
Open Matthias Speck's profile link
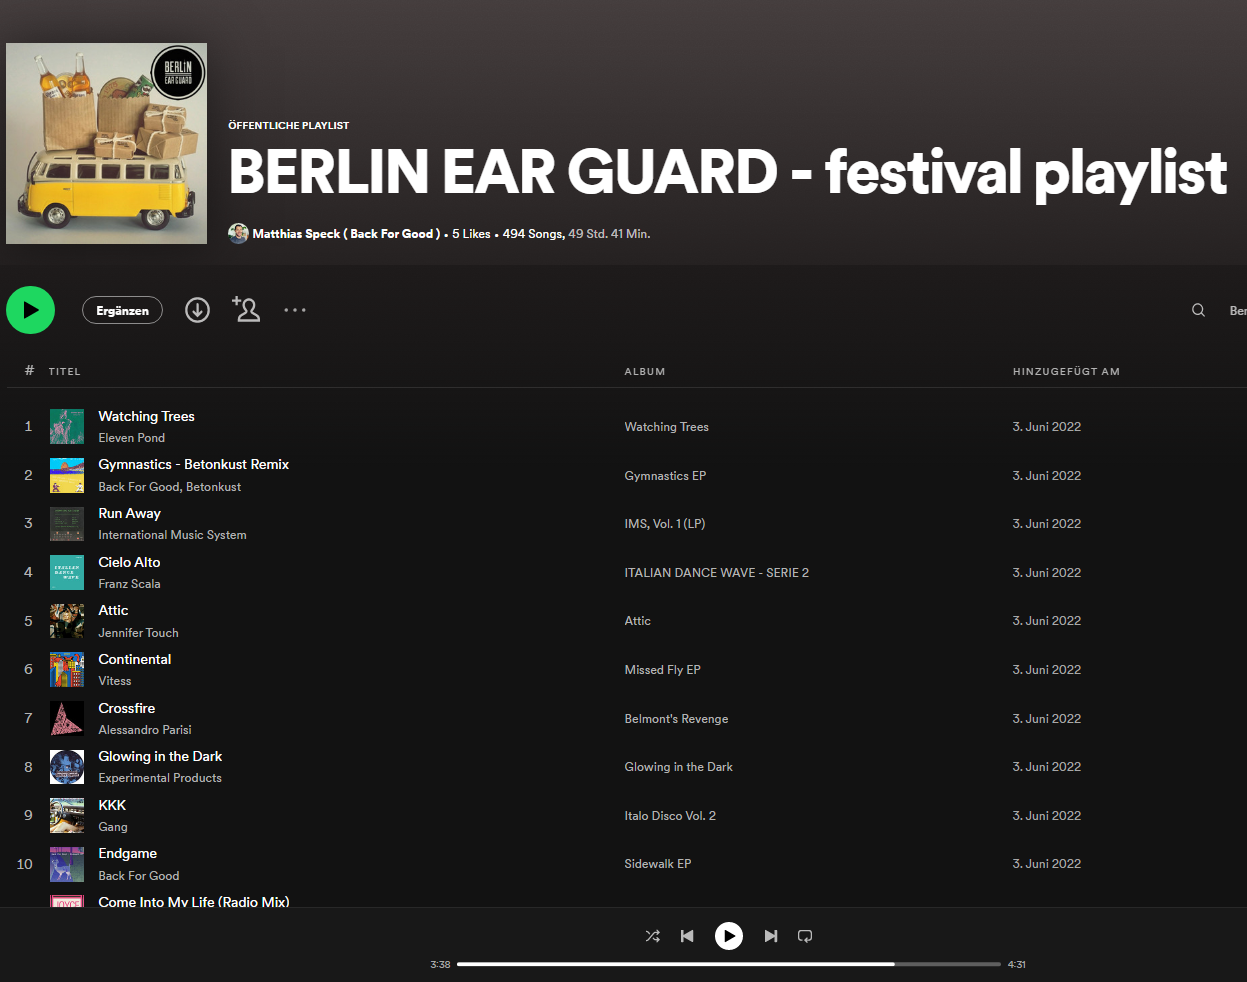point(346,233)
